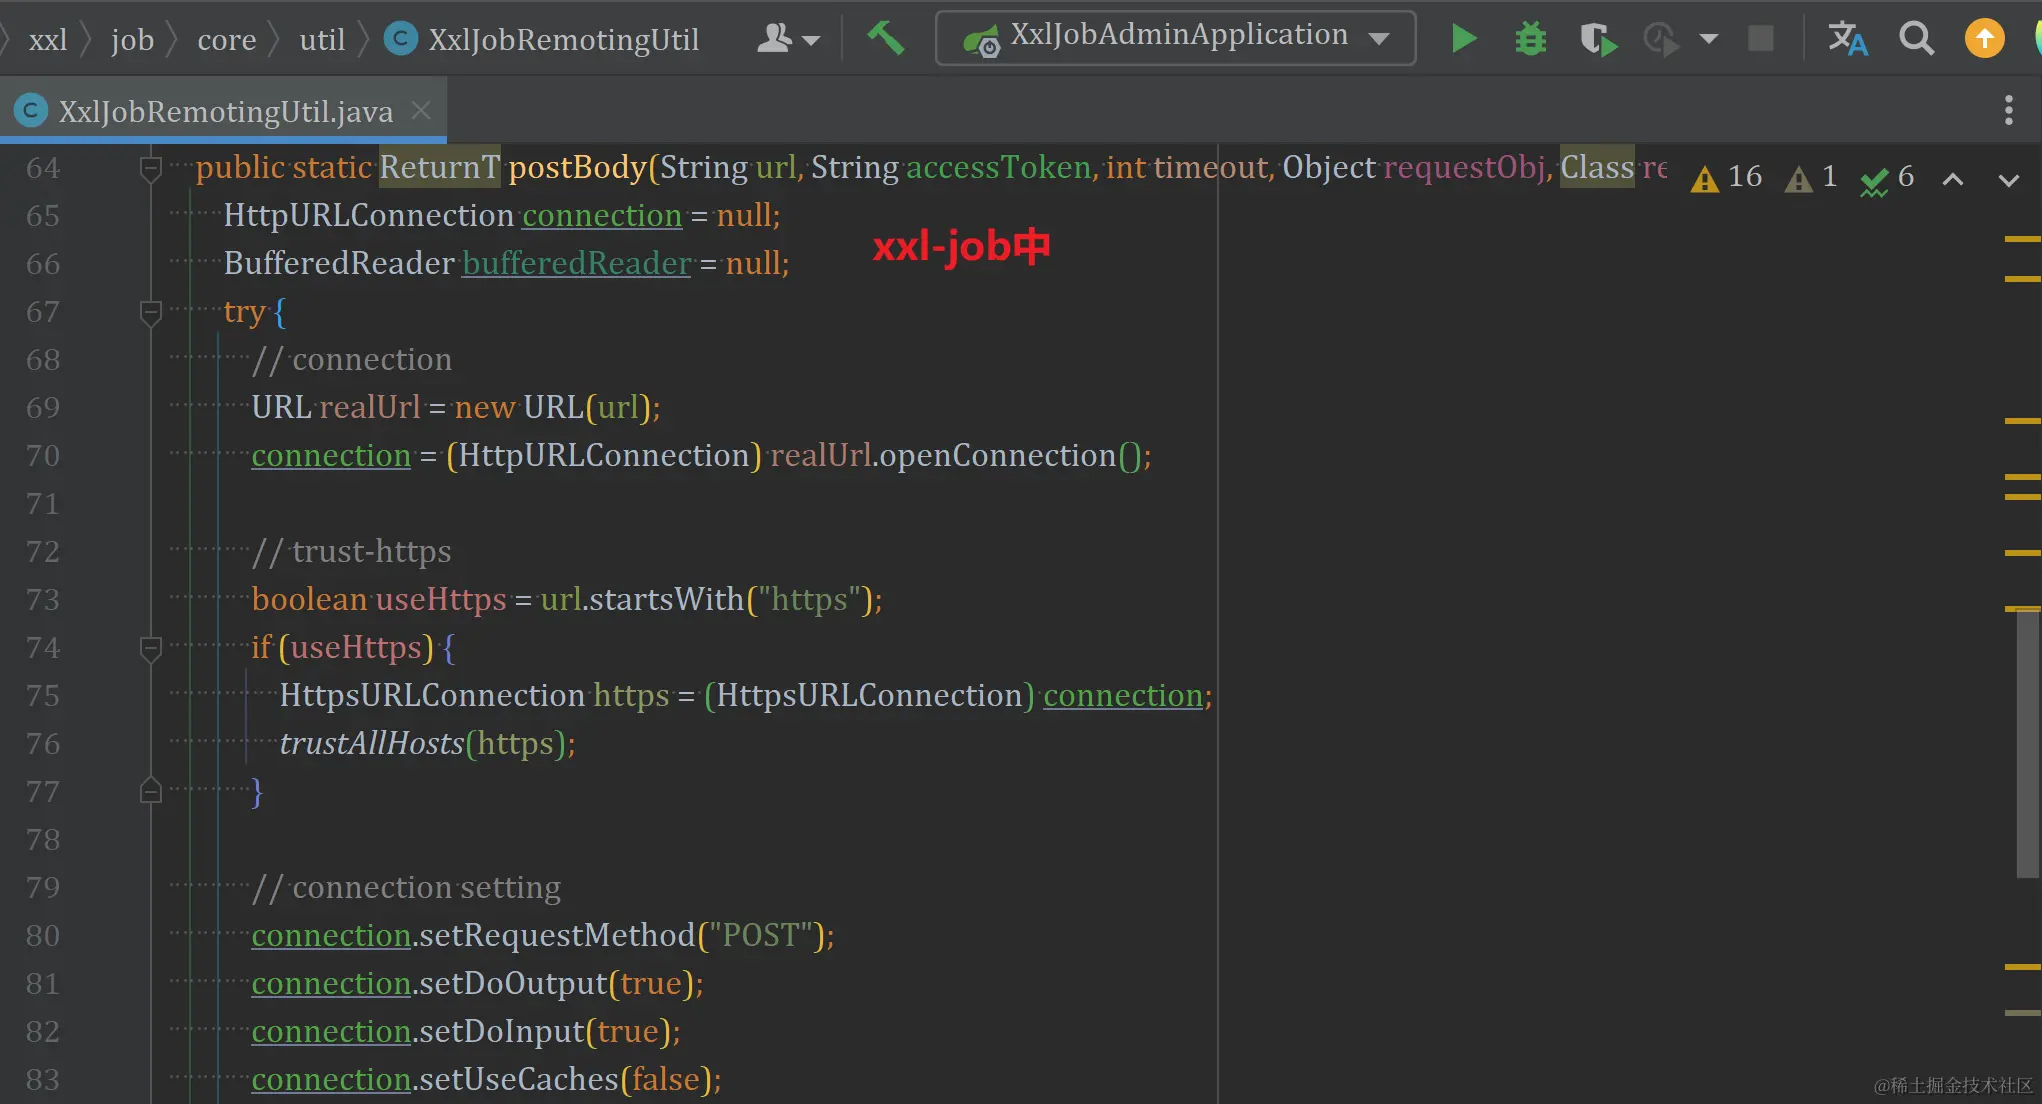2042x1104 pixels.
Task: Start debugging with the bug icon
Action: point(1530,39)
